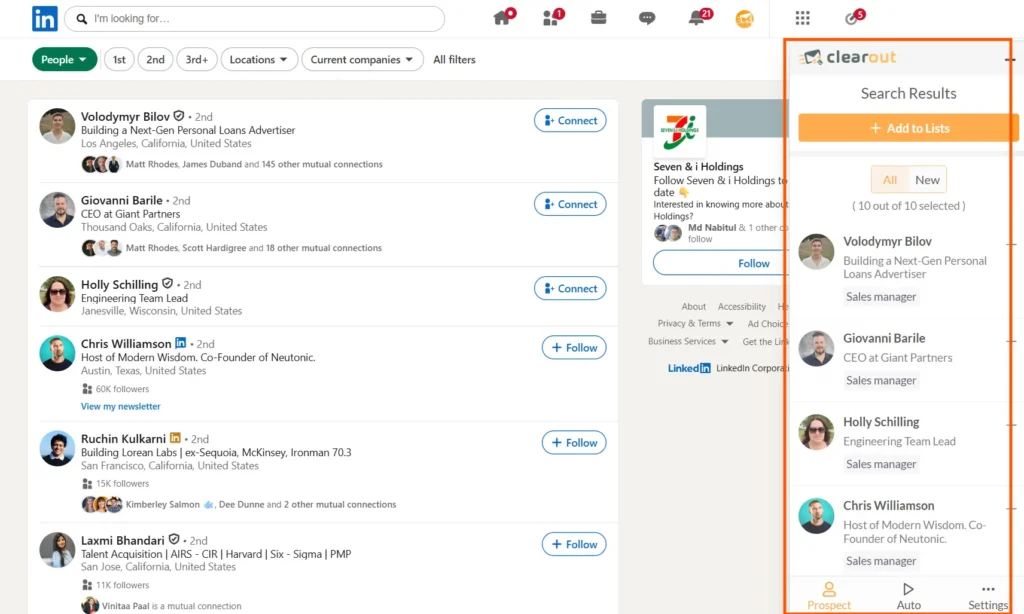Toggle the 2nd connections filter
Image resolution: width=1024 pixels, height=614 pixels.
point(155,59)
